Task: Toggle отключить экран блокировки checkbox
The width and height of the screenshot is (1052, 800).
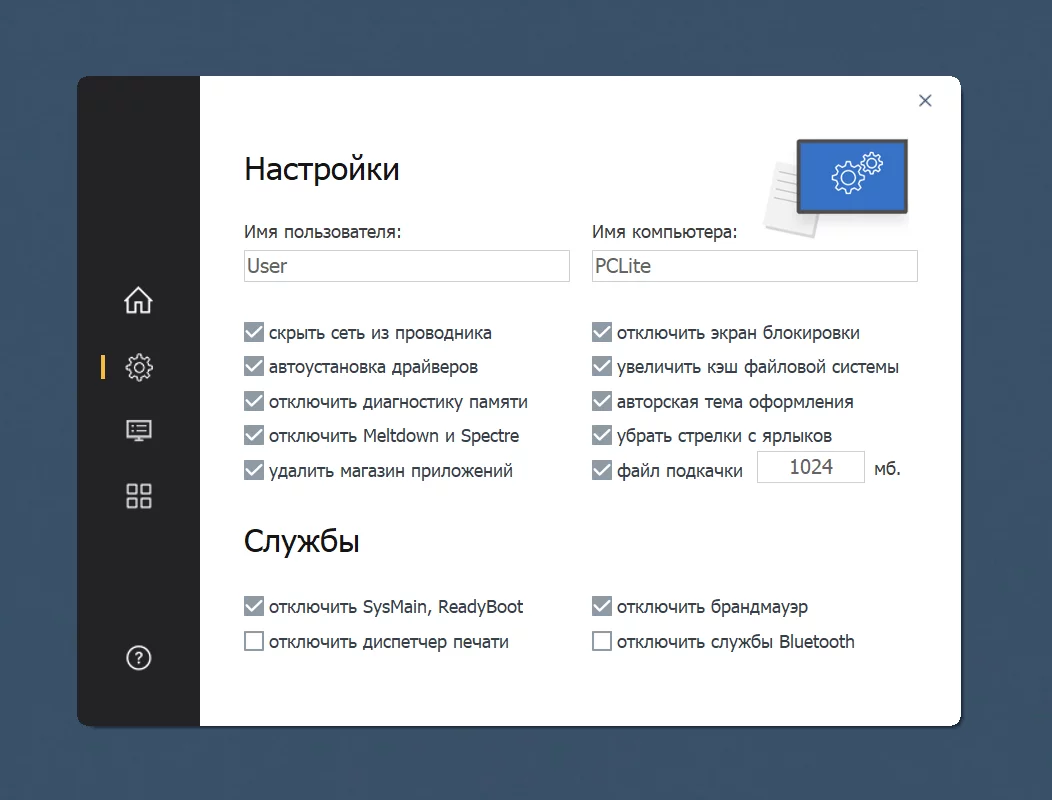Action: tap(602, 333)
